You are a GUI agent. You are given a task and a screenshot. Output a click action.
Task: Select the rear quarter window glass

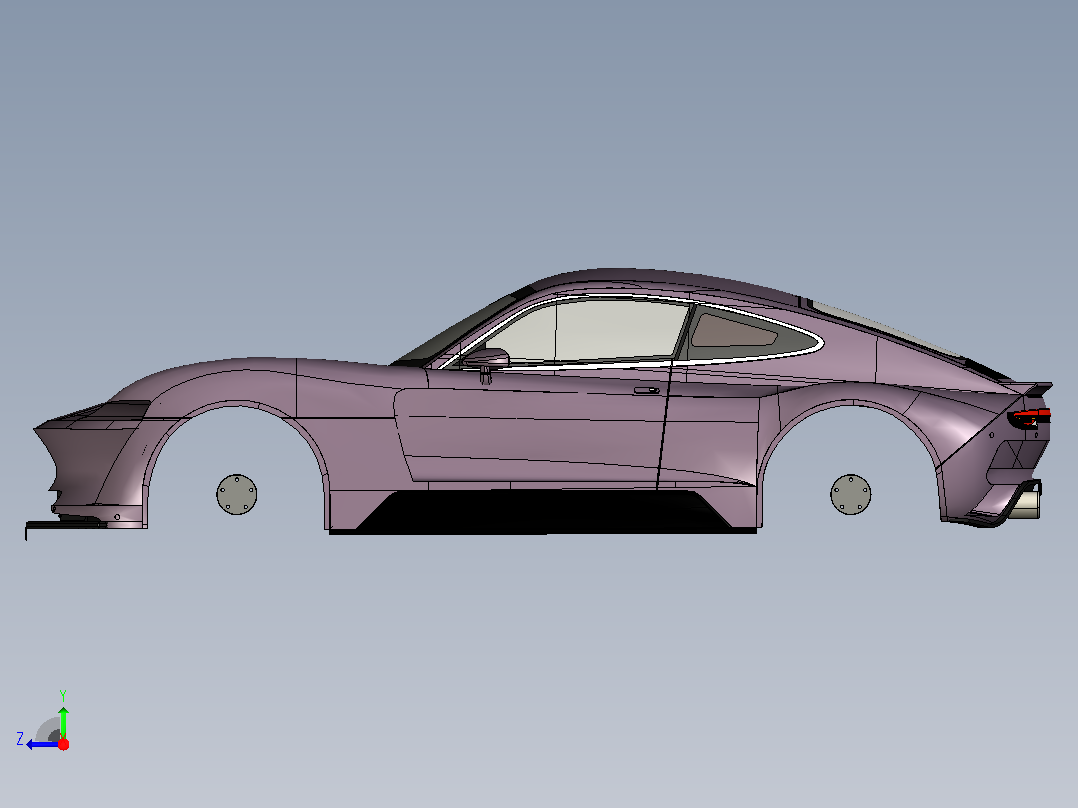(x=734, y=331)
